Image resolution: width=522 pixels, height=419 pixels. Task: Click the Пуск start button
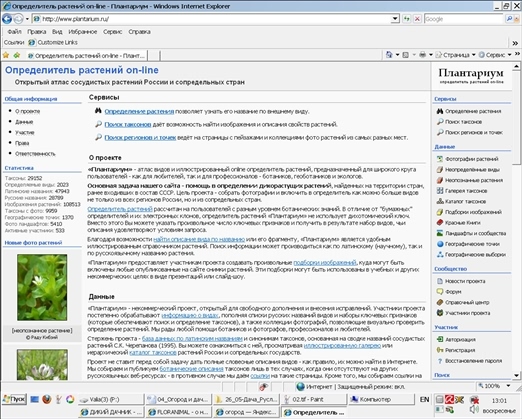14,399
